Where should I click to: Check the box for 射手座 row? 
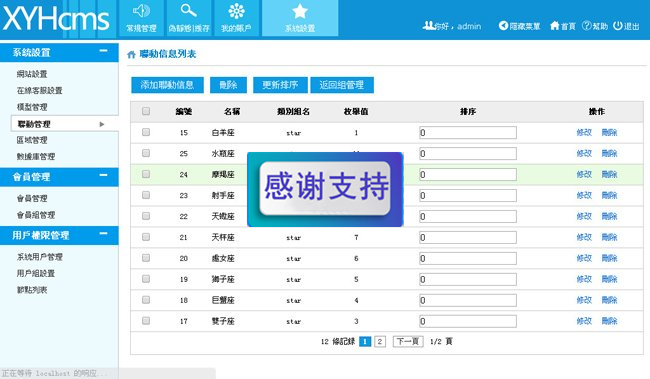[x=146, y=195]
